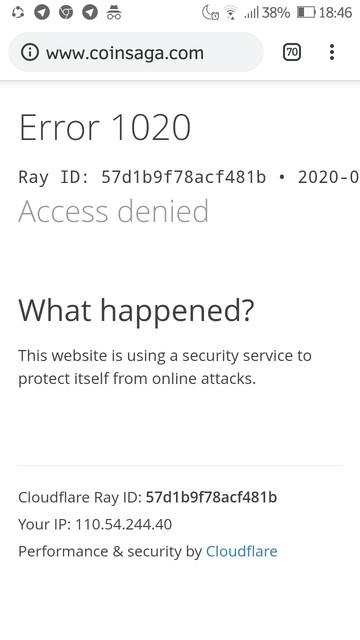Tap the mobile signal strength icon
The height and width of the screenshot is (640, 360).
pyautogui.click(x=251, y=13)
